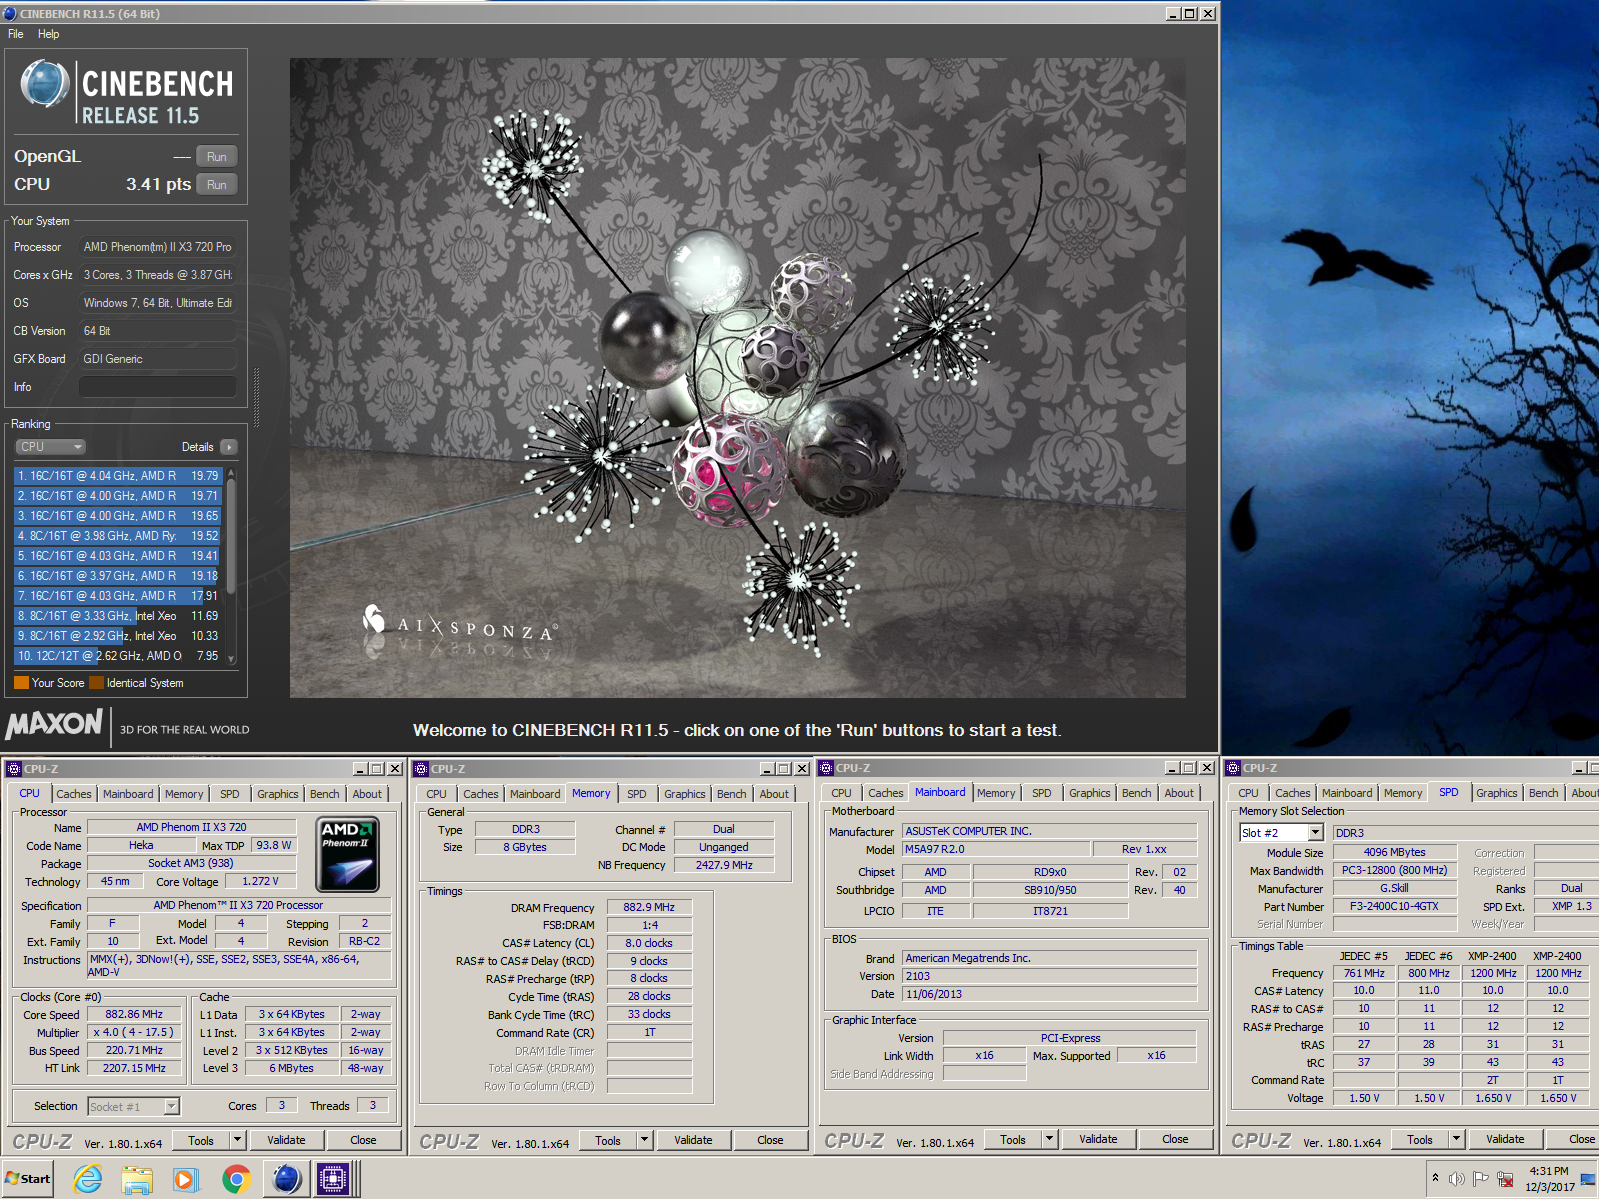Click Tools button in first CPU-Z window
The image size is (1599, 1199).
[201, 1140]
